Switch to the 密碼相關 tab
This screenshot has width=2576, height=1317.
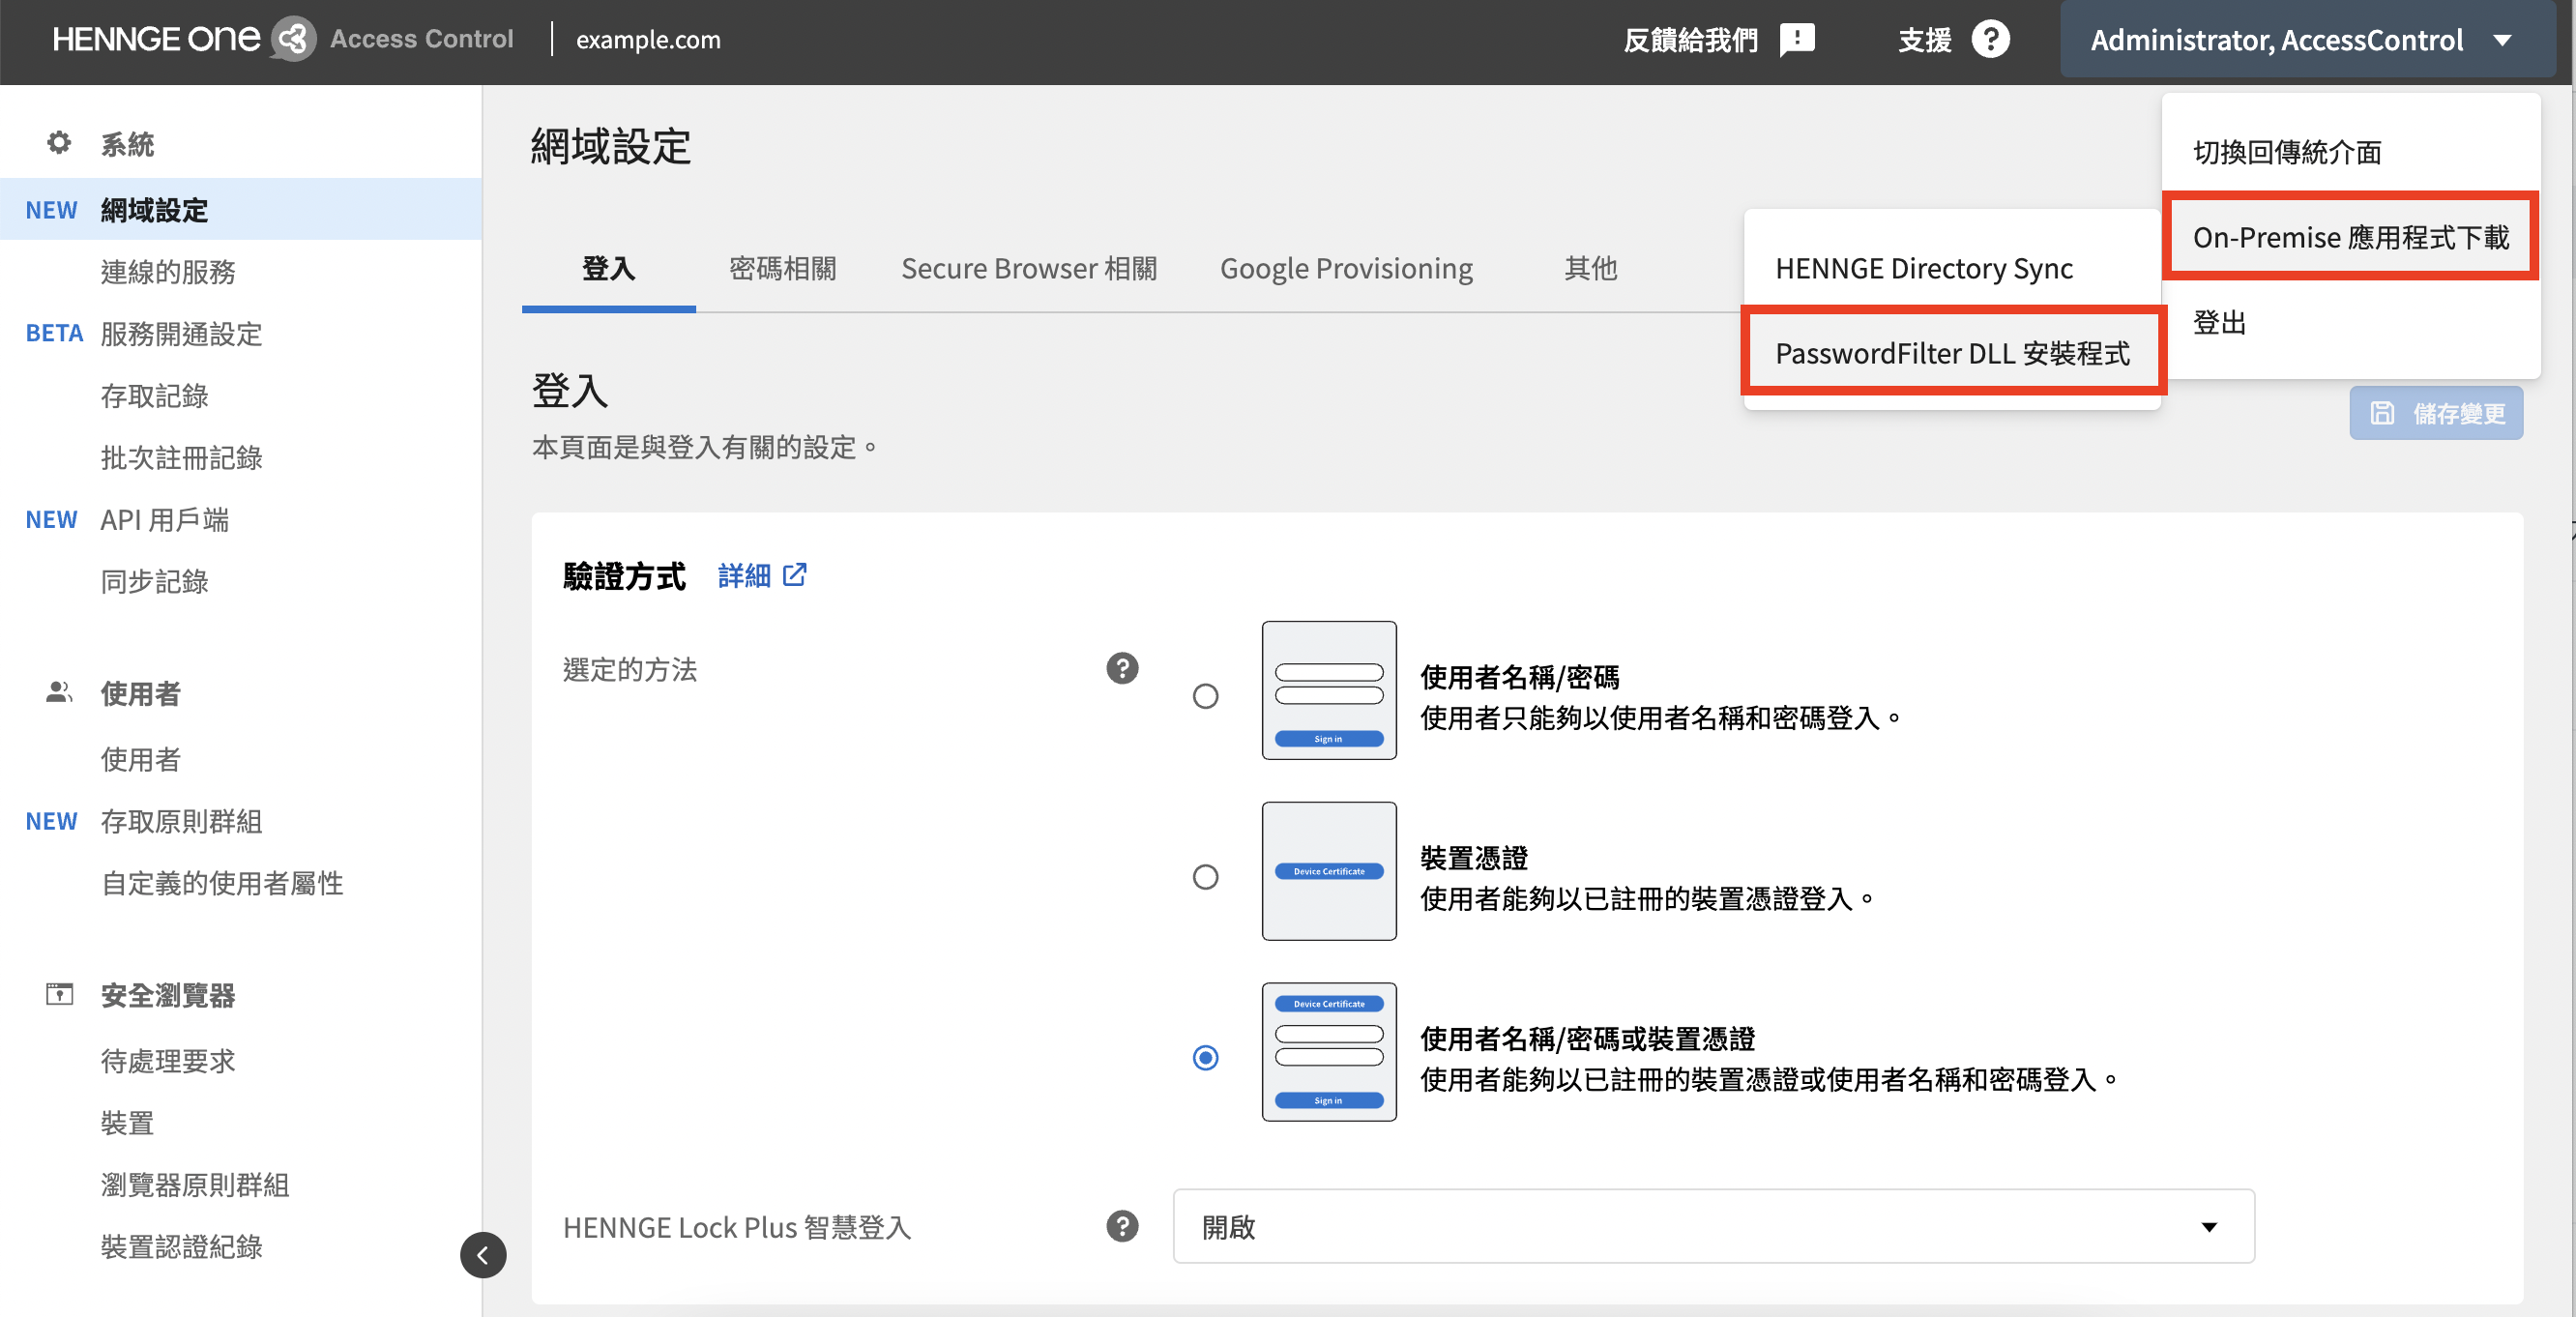tap(782, 269)
